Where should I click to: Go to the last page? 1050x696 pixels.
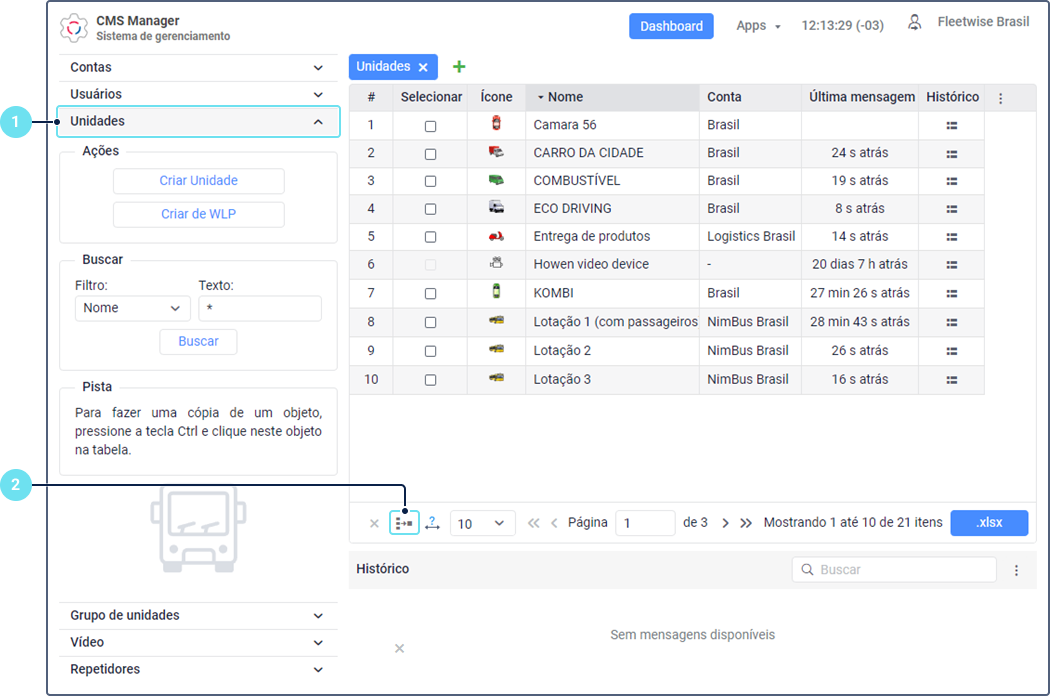pos(746,523)
